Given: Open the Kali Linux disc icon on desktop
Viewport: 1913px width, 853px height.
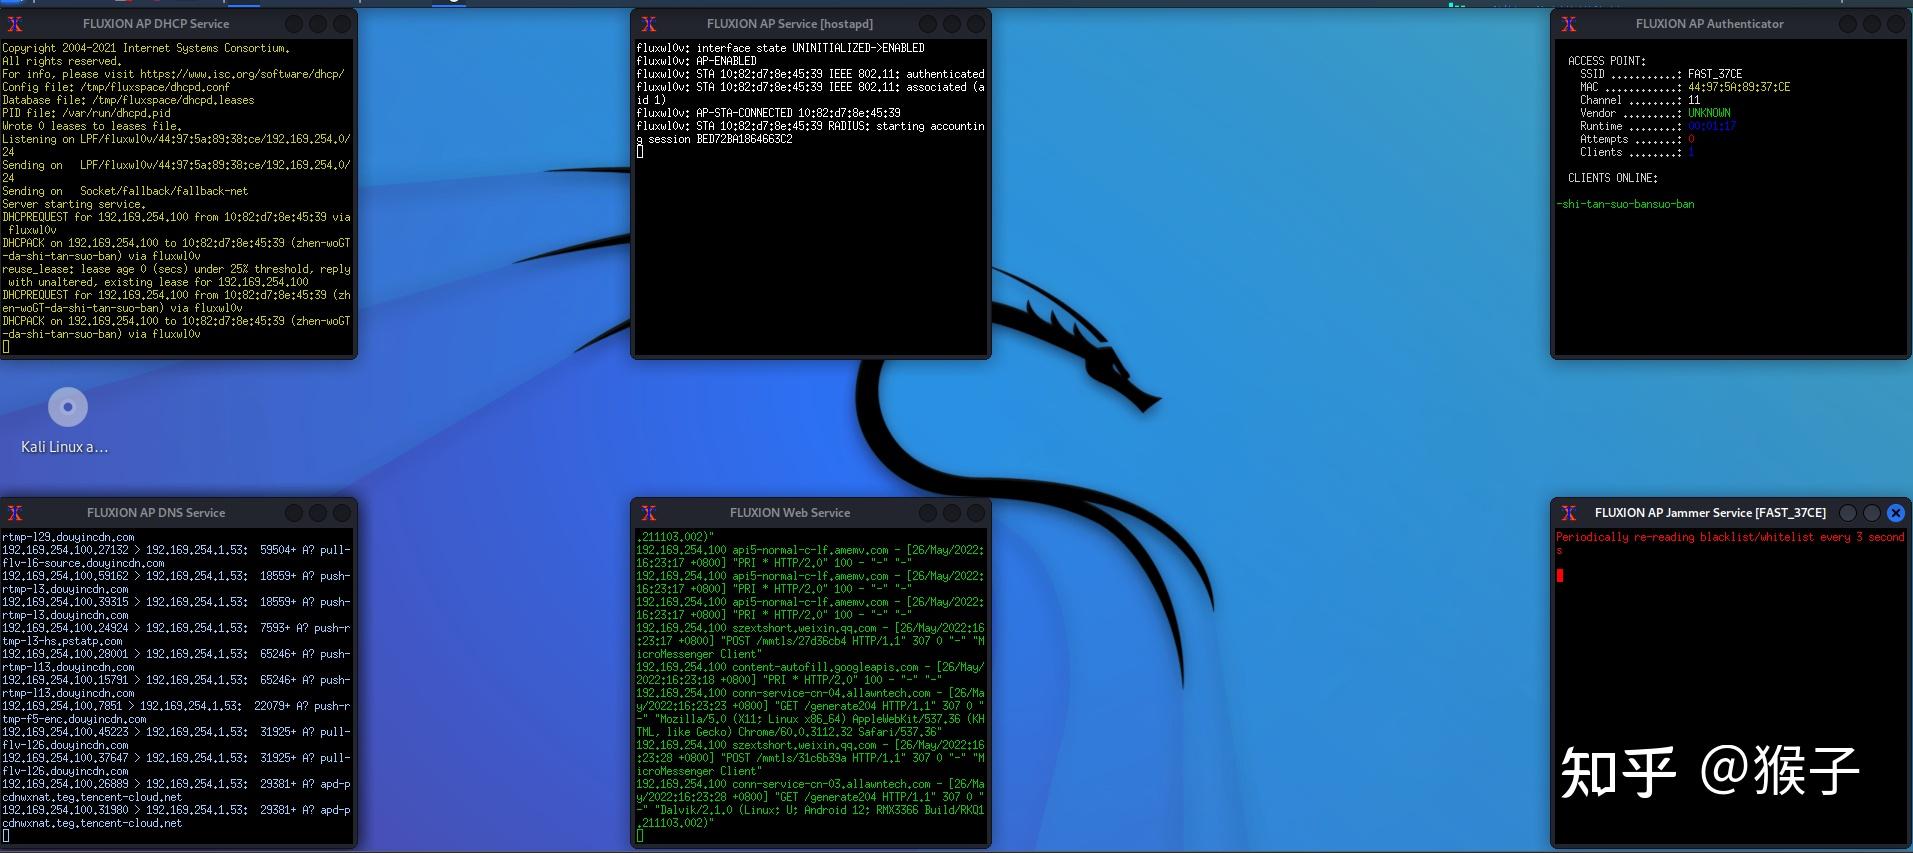Looking at the screenshot, I should point(68,407).
